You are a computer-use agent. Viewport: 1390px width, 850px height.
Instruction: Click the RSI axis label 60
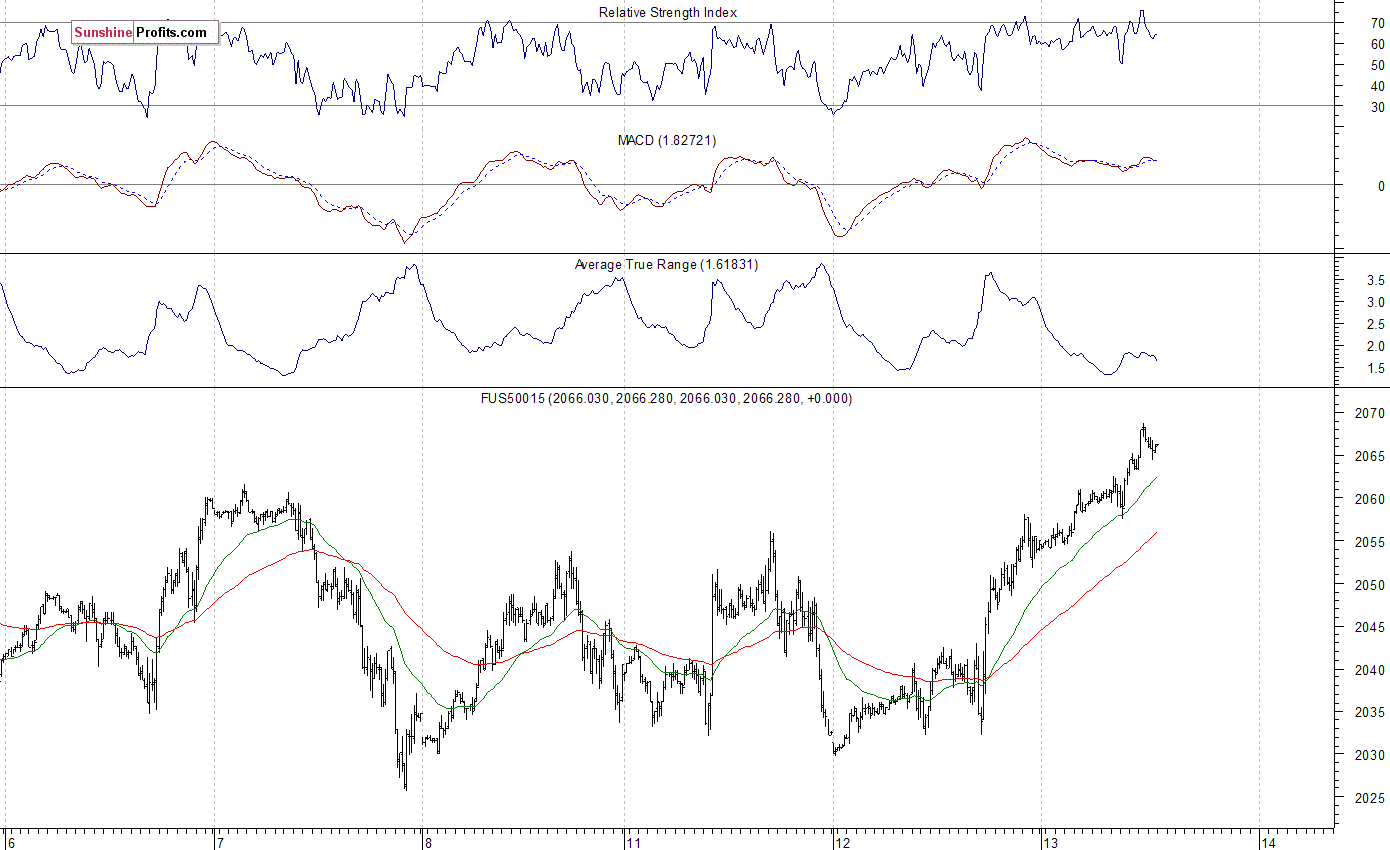pos(1378,44)
